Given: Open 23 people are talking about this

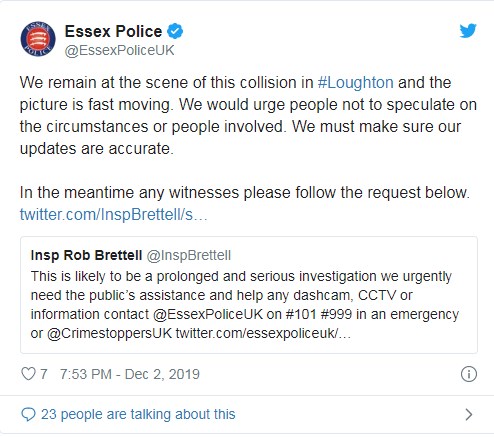Looking at the screenshot, I should point(138,414).
